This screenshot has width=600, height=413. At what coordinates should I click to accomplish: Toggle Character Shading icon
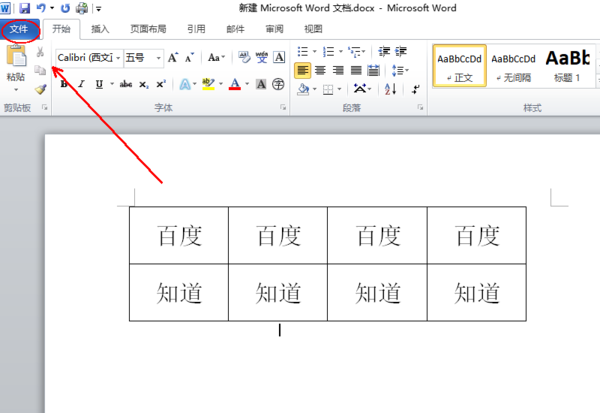pyautogui.click(x=261, y=84)
